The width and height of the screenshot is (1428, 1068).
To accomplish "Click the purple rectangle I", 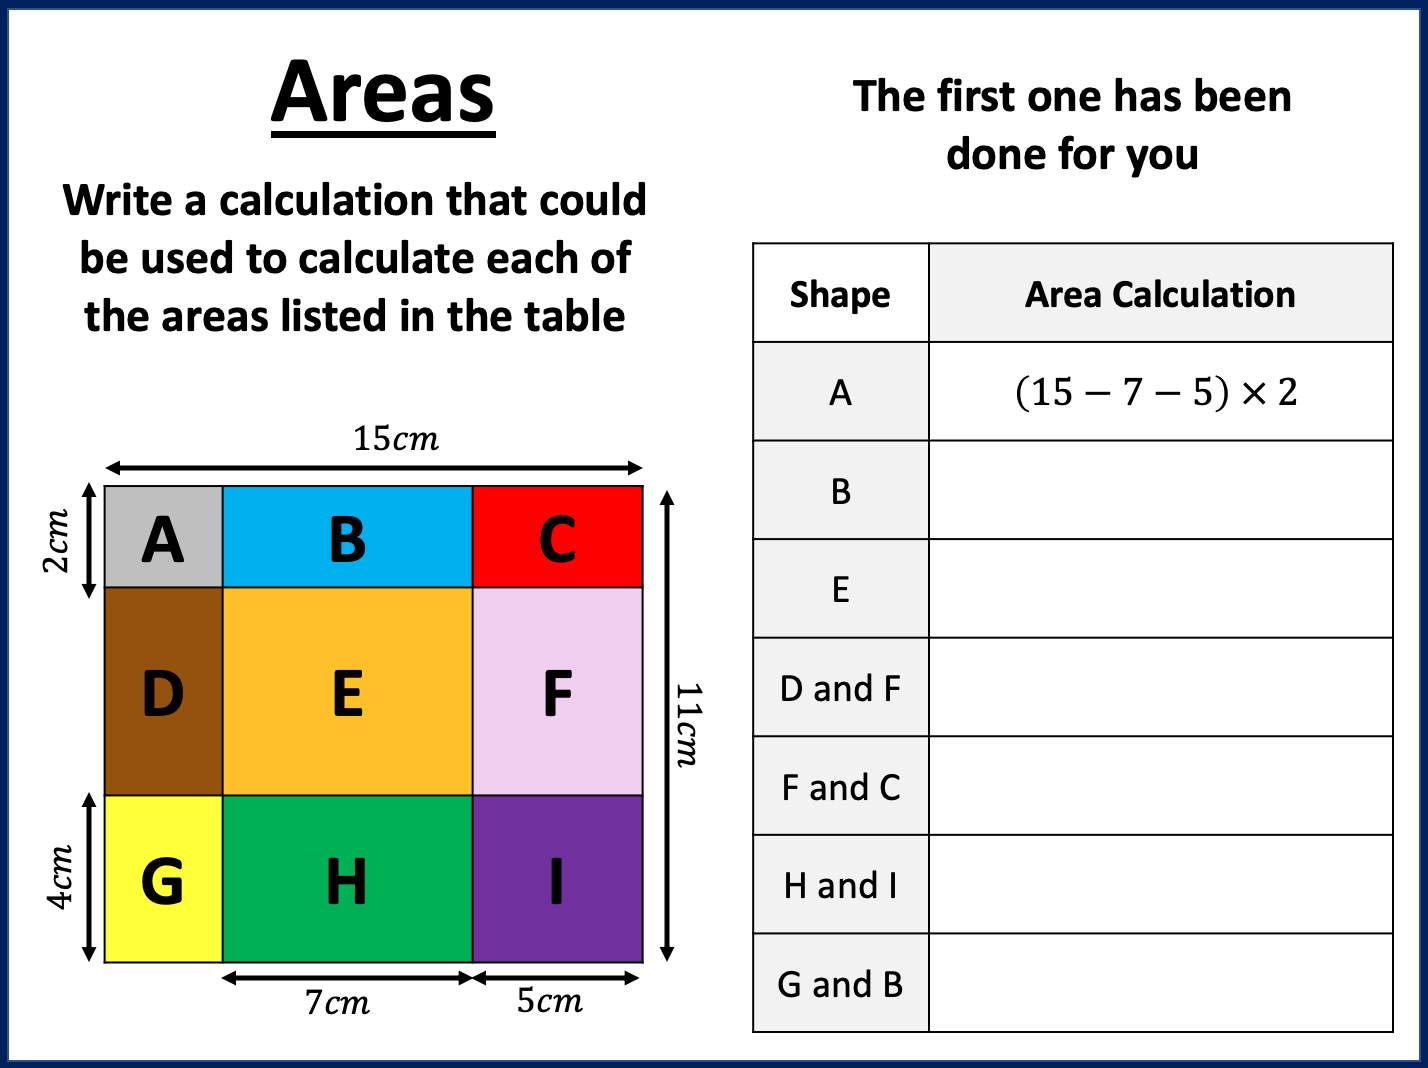I will tap(557, 879).
